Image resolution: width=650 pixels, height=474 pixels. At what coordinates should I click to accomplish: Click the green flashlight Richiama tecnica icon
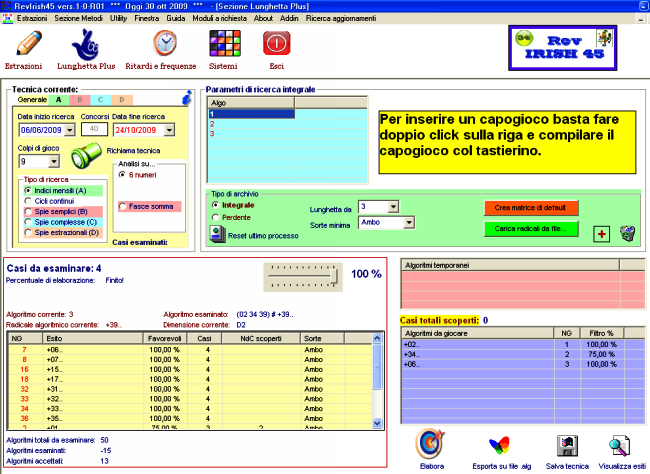click(x=86, y=155)
